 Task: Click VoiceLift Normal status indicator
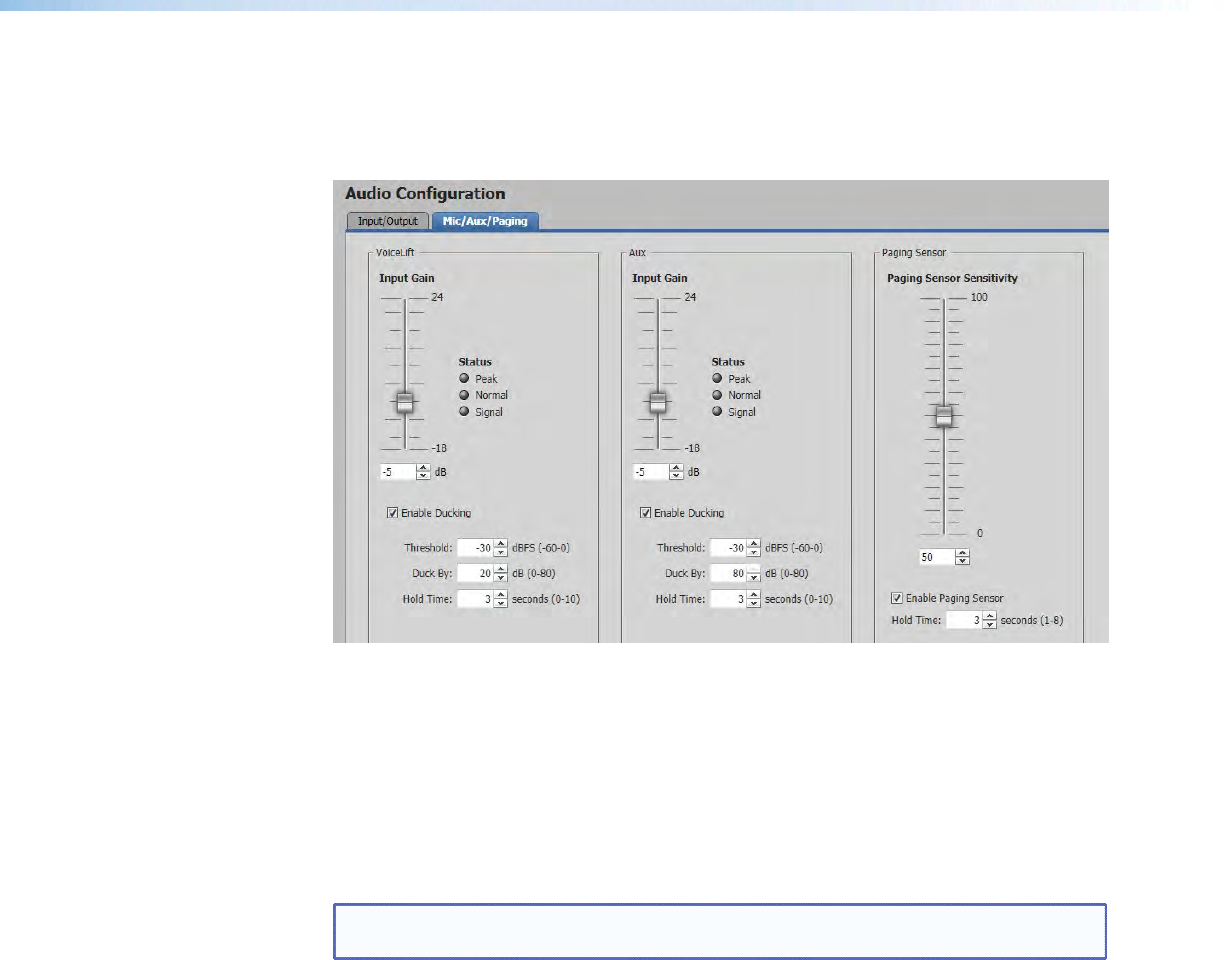click(464, 394)
